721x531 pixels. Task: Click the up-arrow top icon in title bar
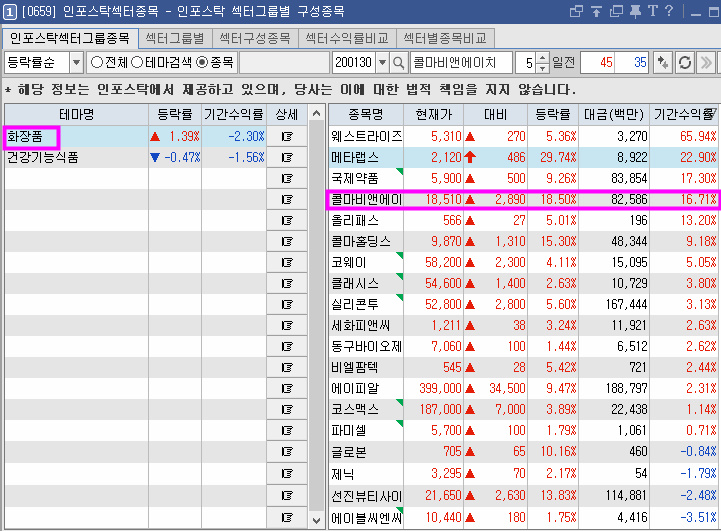click(x=596, y=11)
